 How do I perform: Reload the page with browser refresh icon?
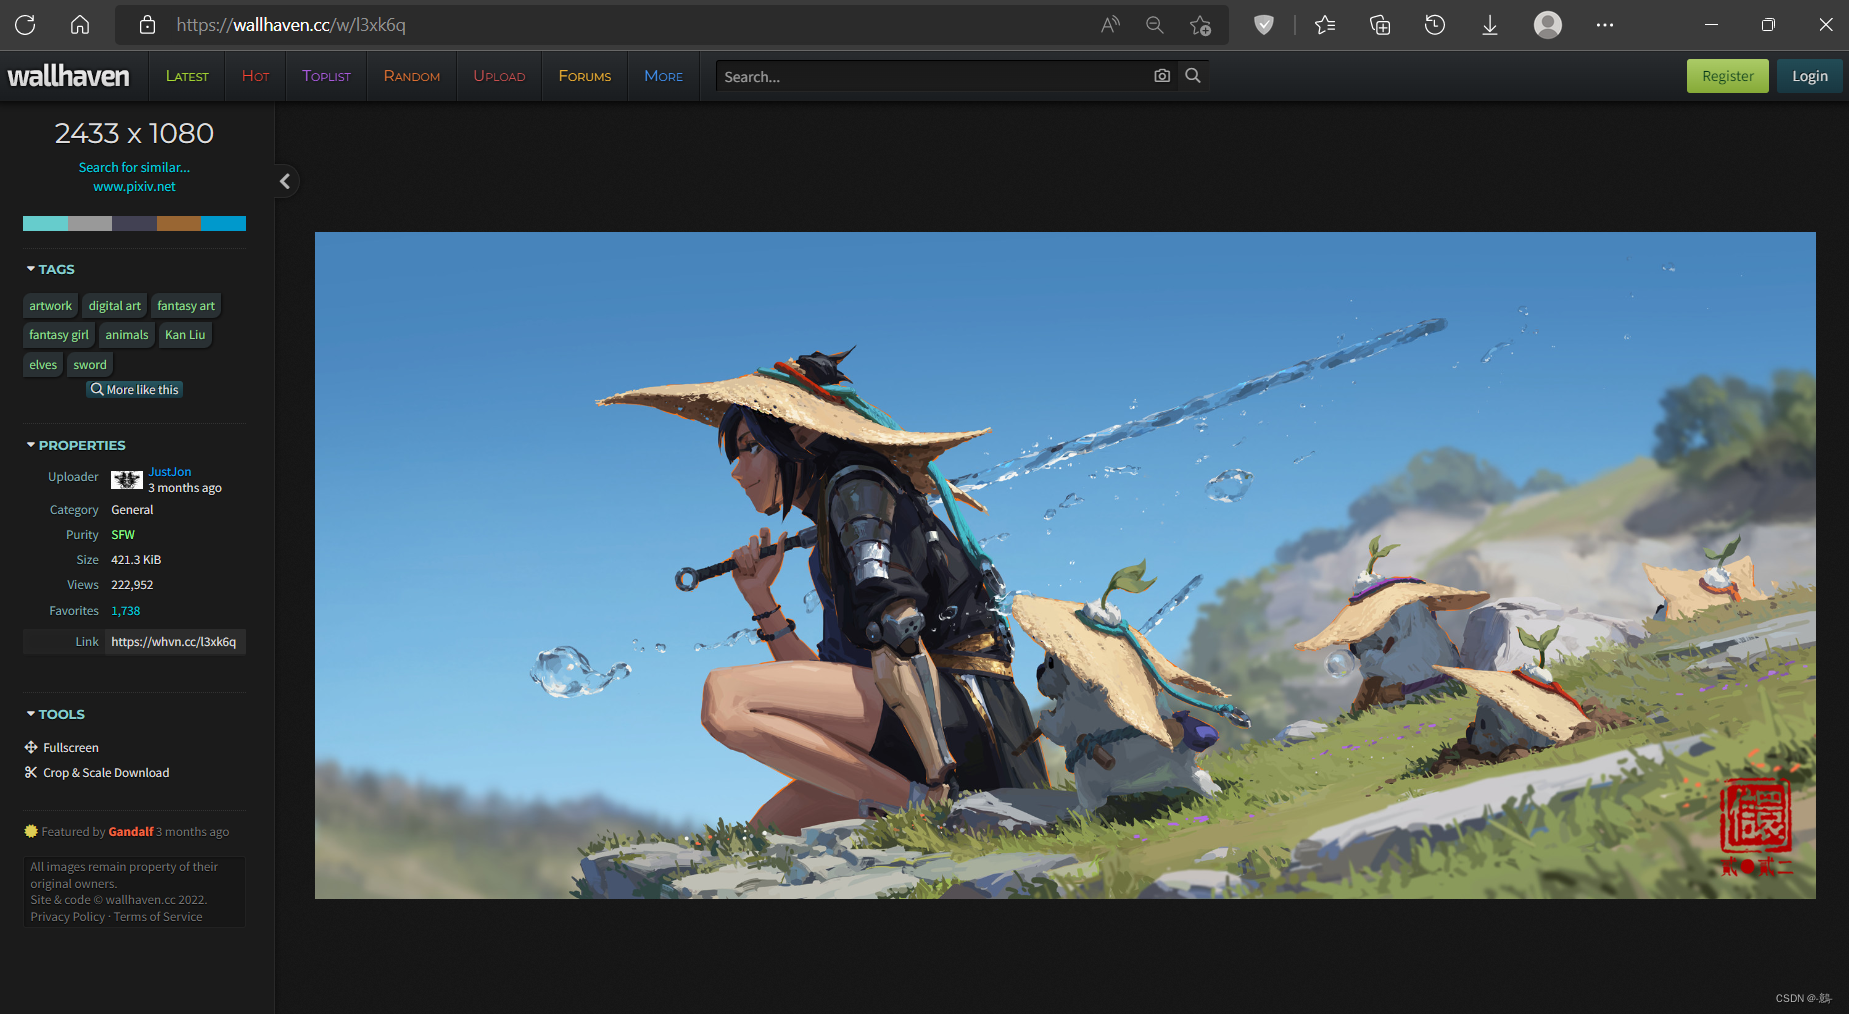click(25, 25)
